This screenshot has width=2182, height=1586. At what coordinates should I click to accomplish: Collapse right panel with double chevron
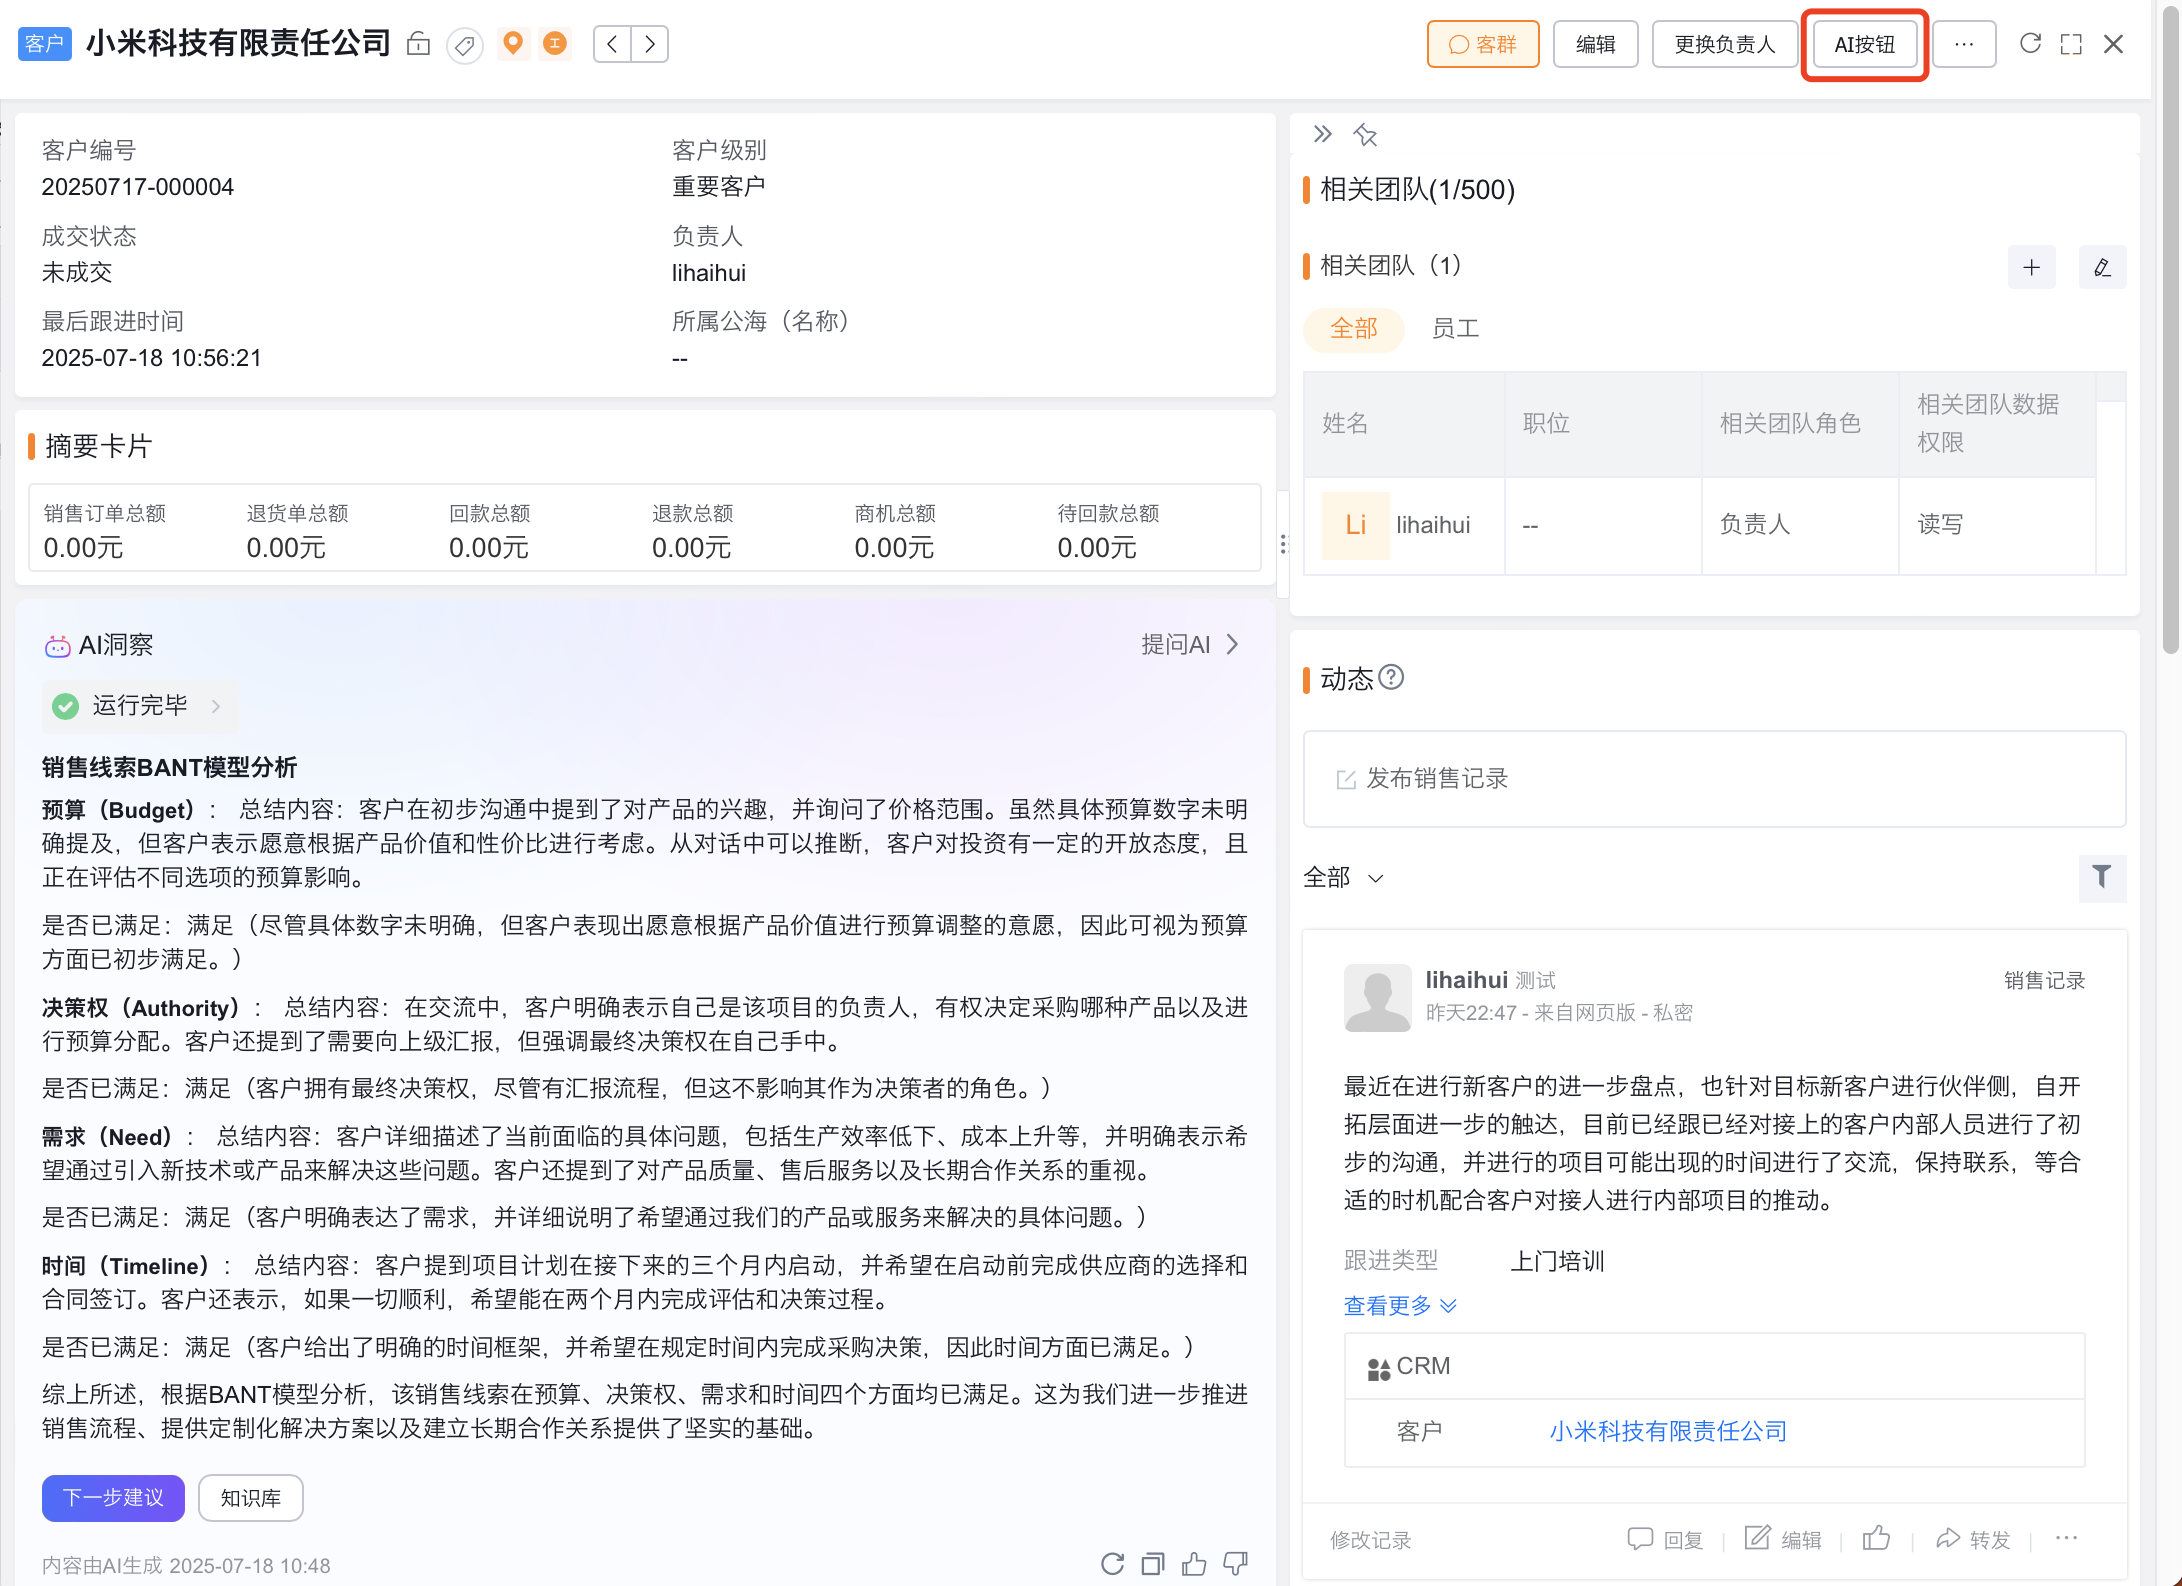pos(1322,134)
